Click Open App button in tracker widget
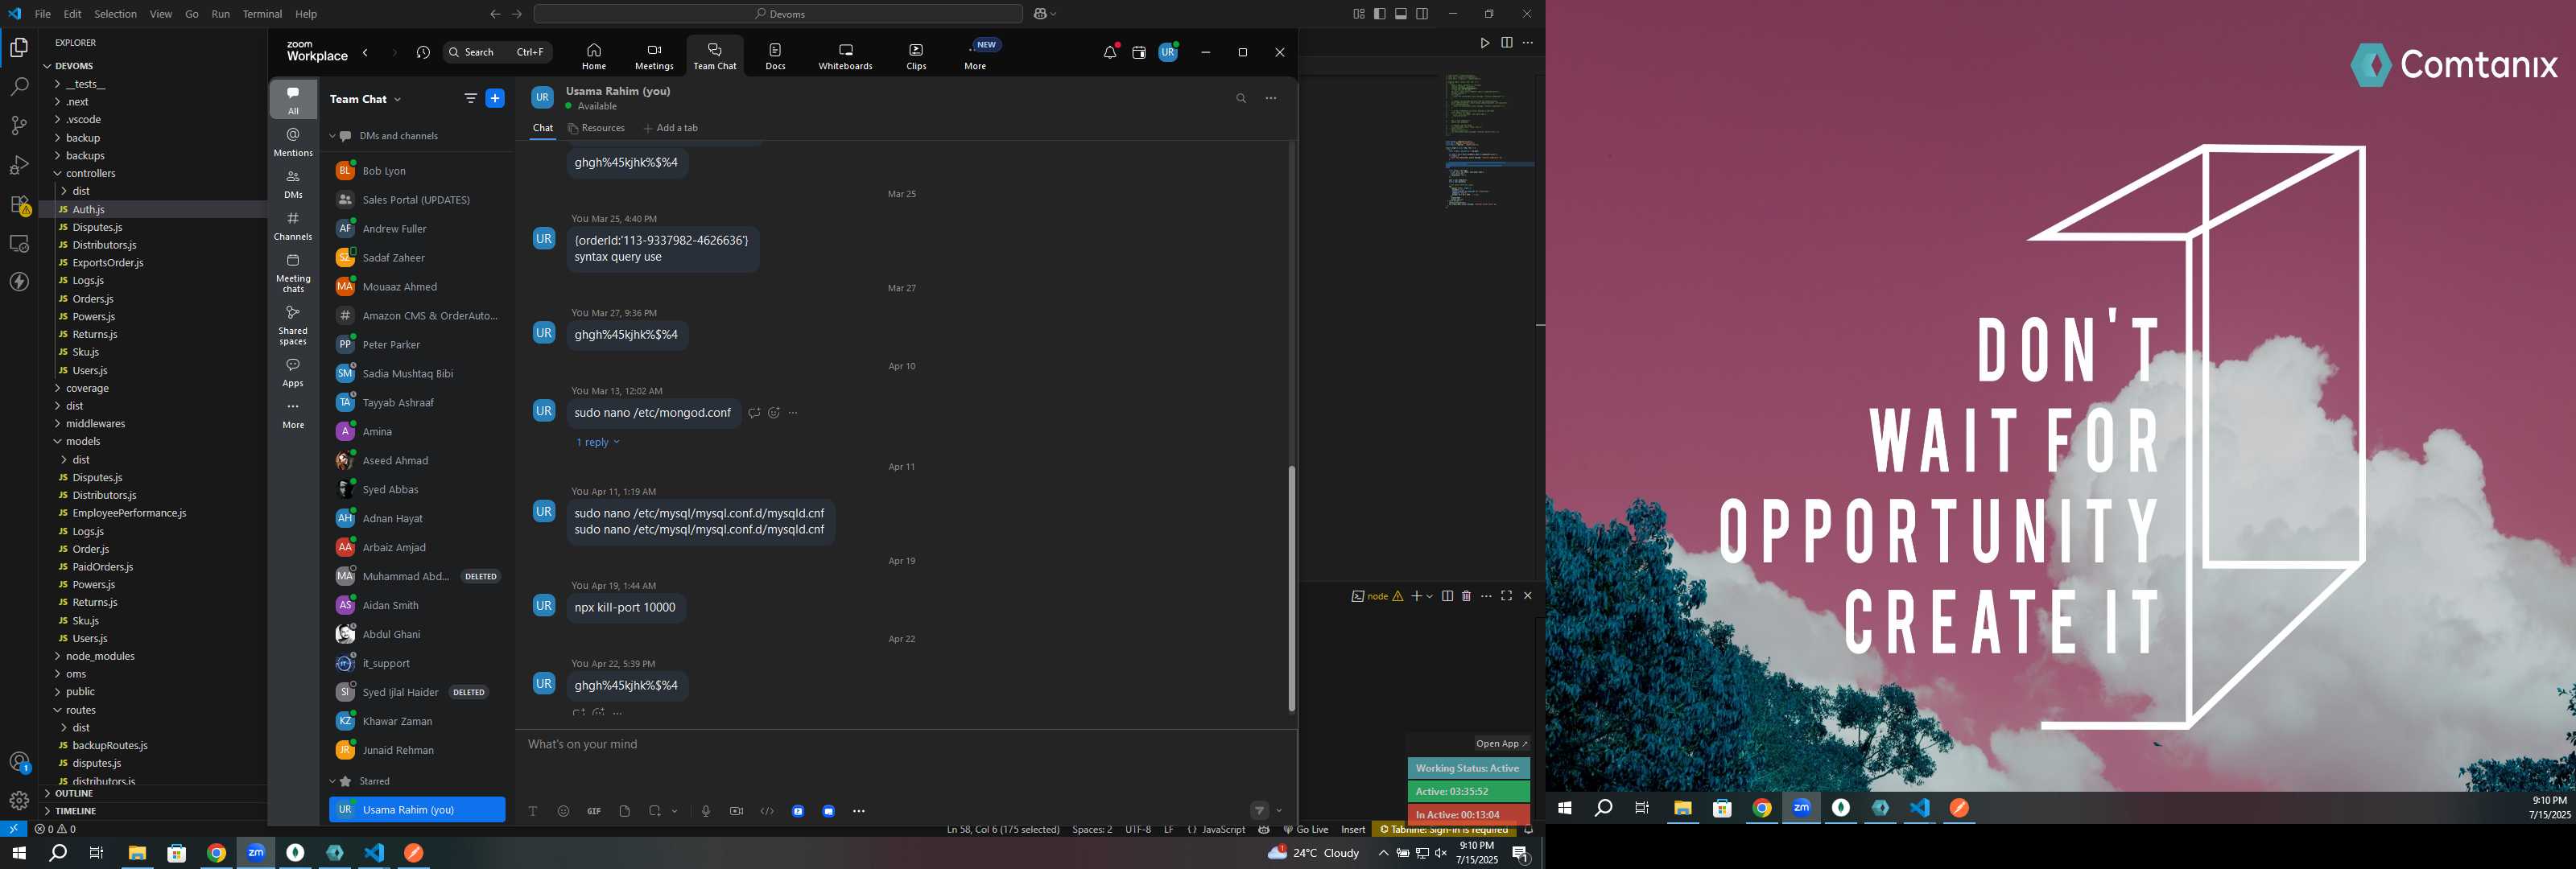This screenshot has width=2576, height=869. pyautogui.click(x=1501, y=744)
